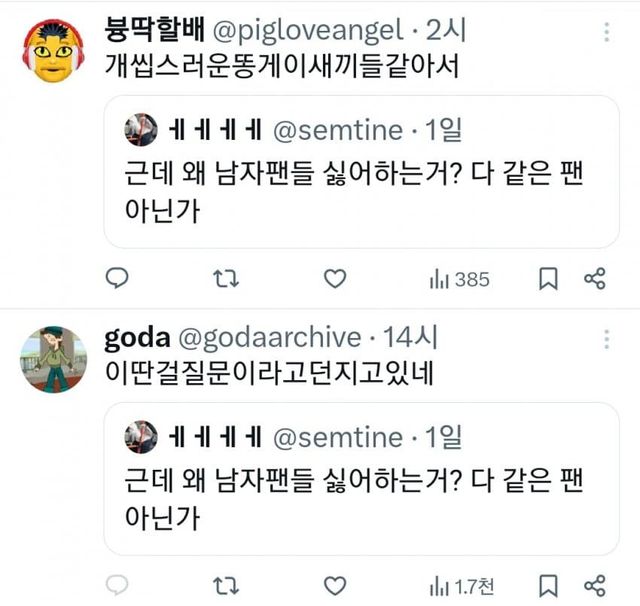
Task: Like the first tweet with 385 views
Action: [336, 279]
